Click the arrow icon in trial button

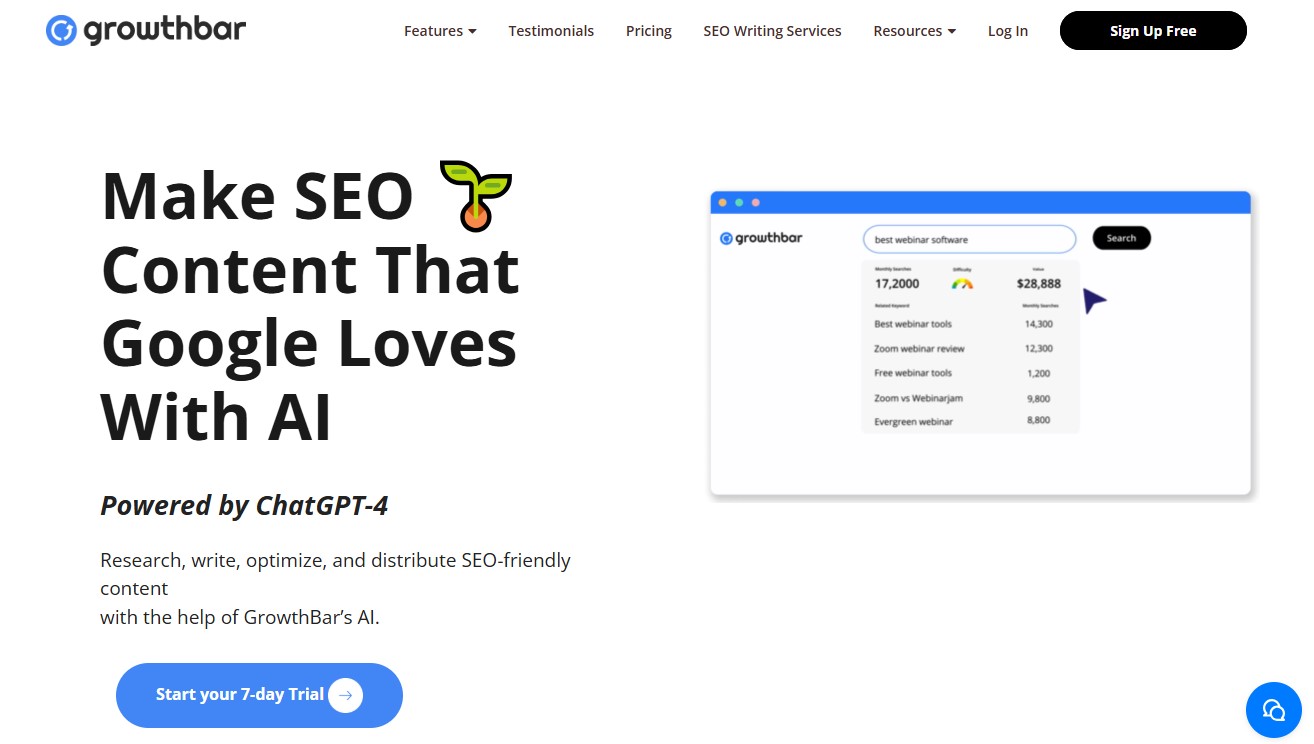pyautogui.click(x=345, y=695)
